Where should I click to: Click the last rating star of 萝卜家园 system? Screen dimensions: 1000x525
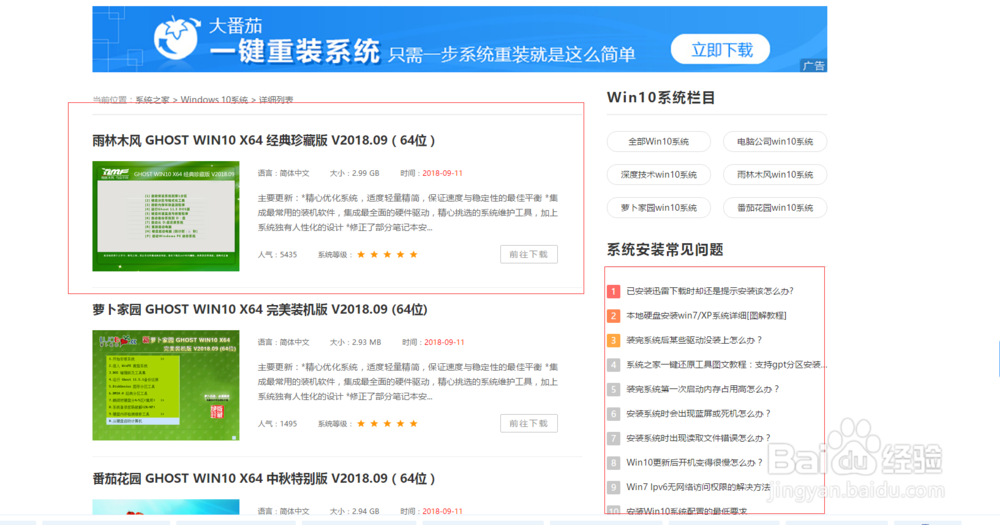coord(413,424)
